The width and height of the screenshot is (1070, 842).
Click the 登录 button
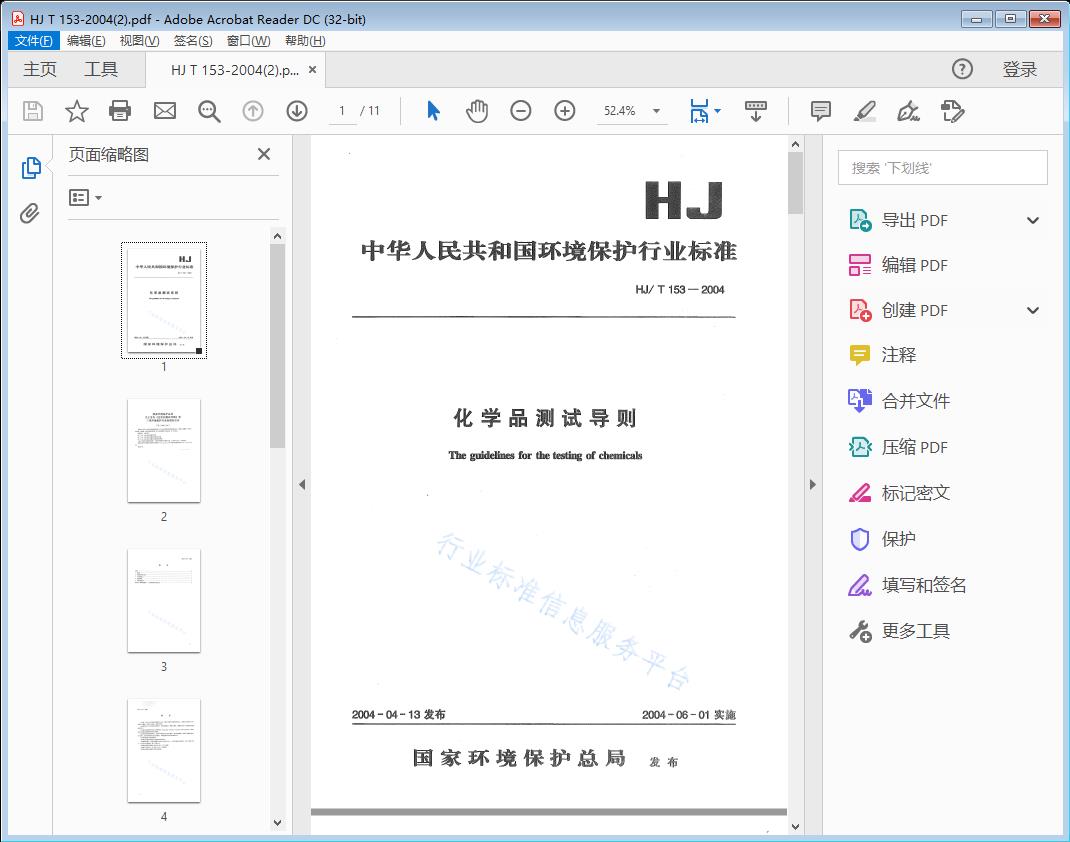coord(1022,69)
